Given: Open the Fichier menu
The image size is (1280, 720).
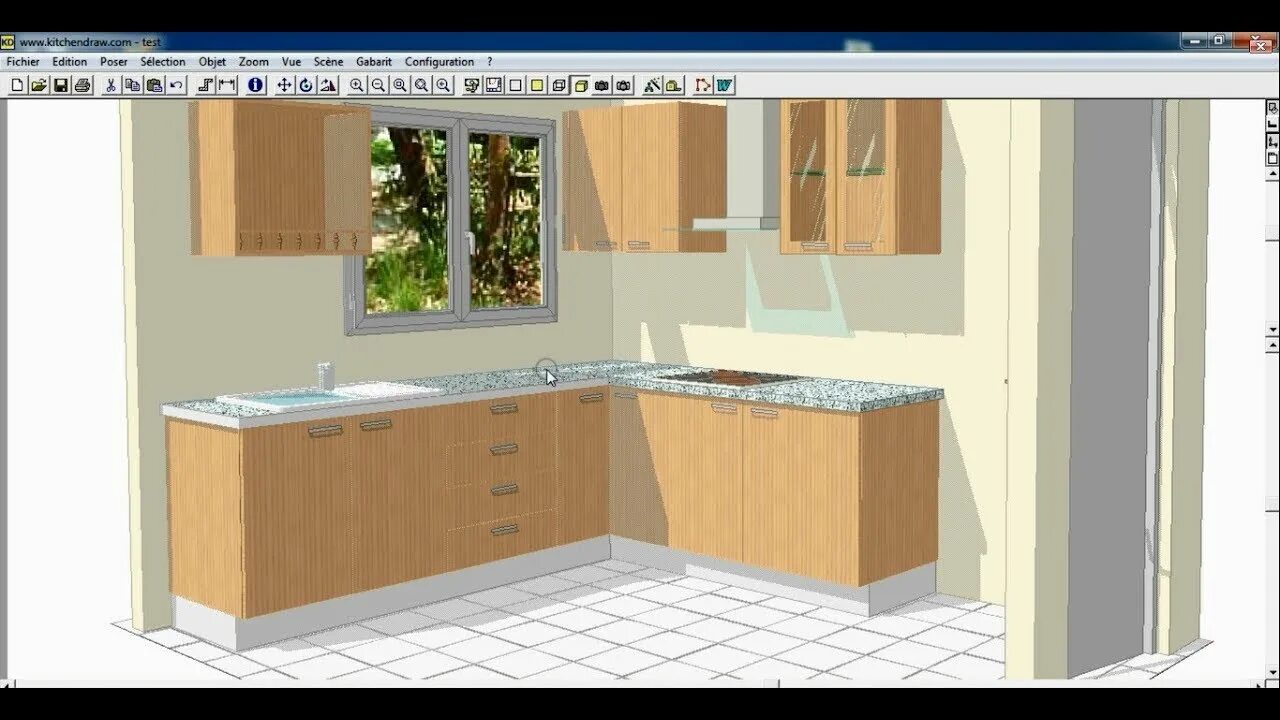Looking at the screenshot, I should (x=23, y=61).
